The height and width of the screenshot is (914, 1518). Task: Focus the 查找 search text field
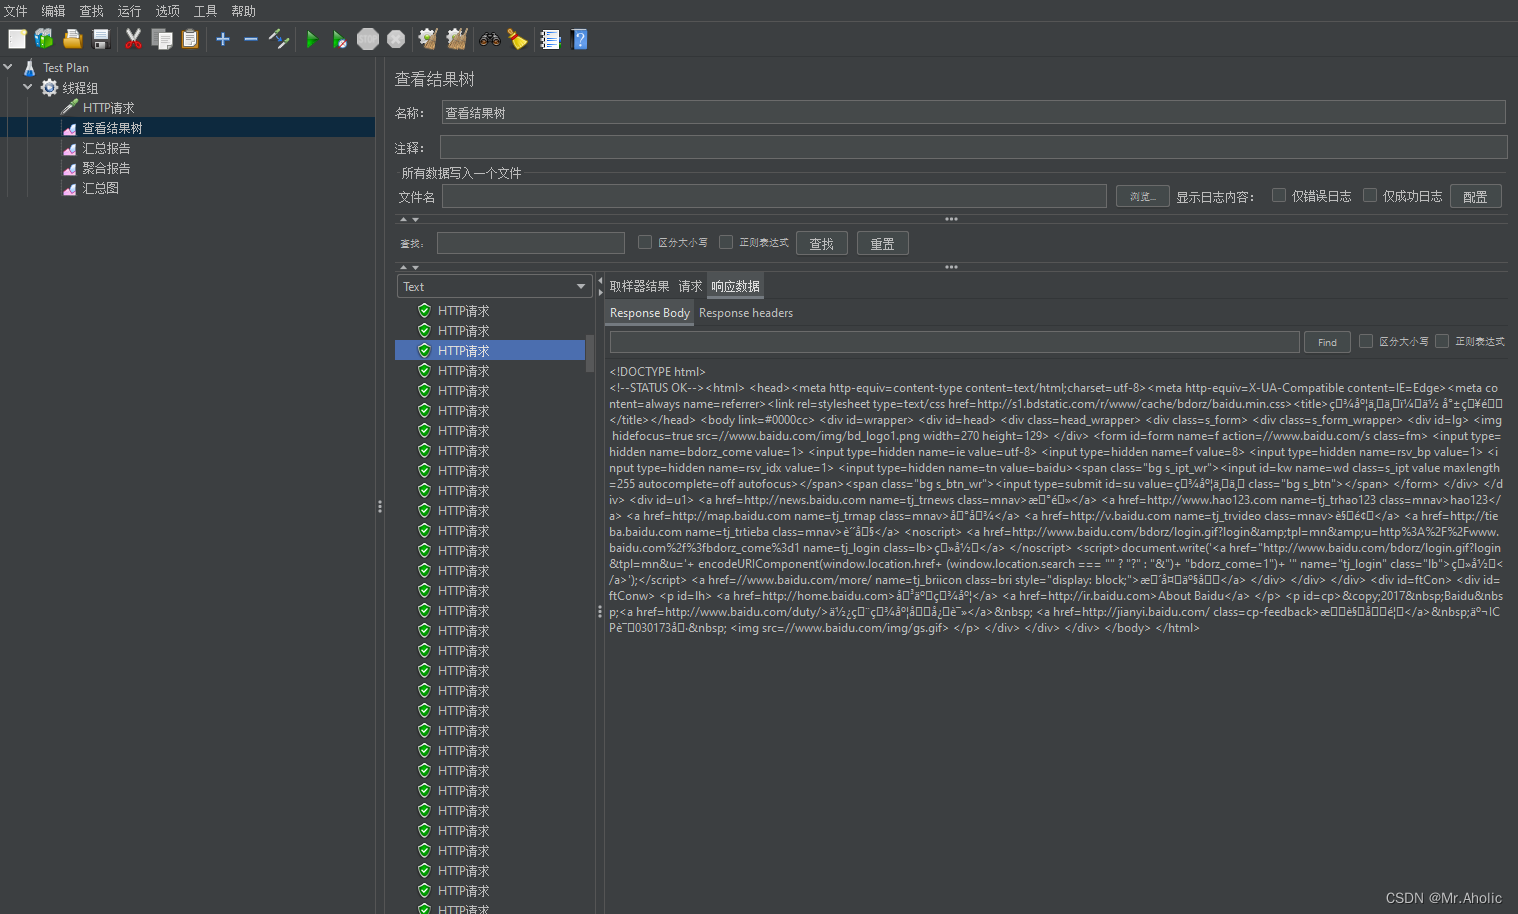click(x=530, y=243)
